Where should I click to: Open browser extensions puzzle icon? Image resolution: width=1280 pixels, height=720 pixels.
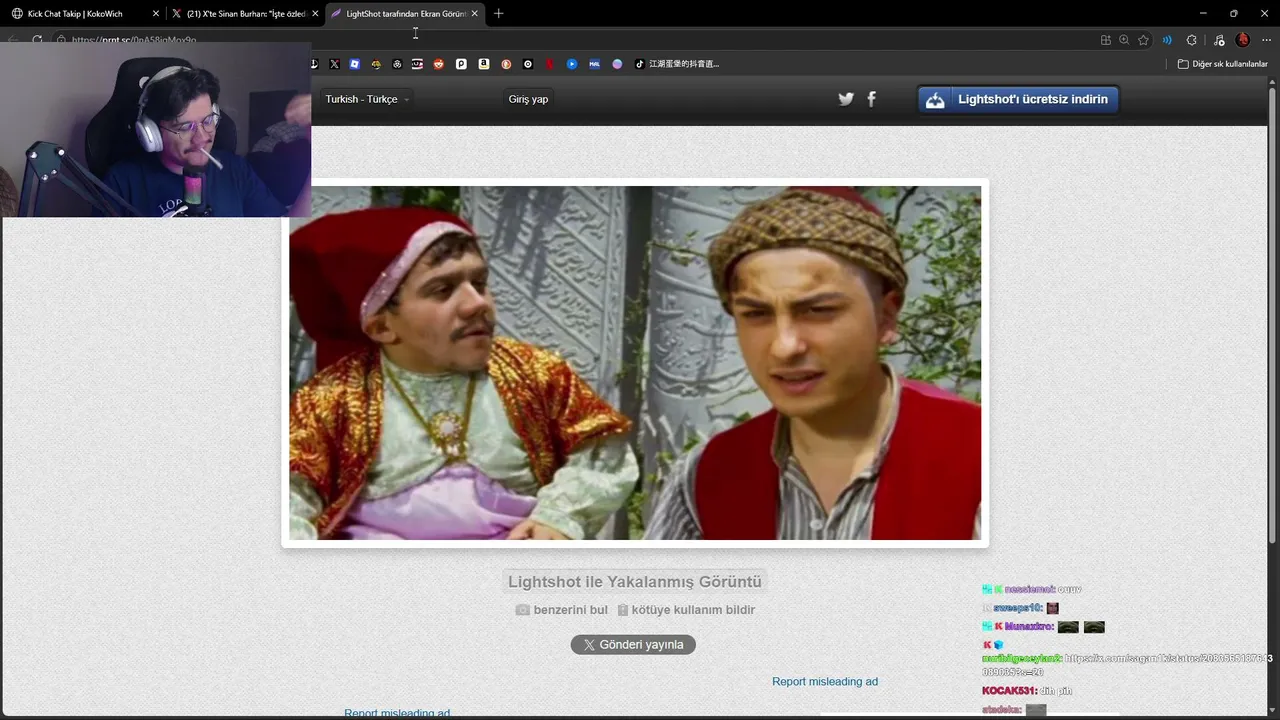[1191, 40]
